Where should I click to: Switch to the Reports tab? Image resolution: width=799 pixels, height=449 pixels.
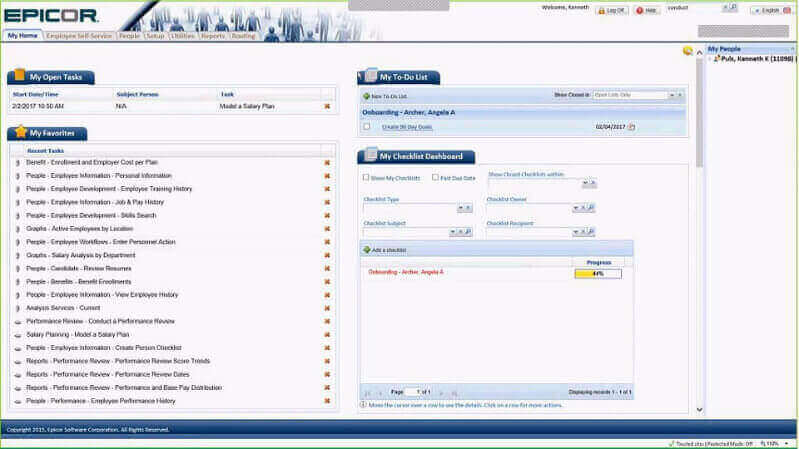tap(213, 36)
